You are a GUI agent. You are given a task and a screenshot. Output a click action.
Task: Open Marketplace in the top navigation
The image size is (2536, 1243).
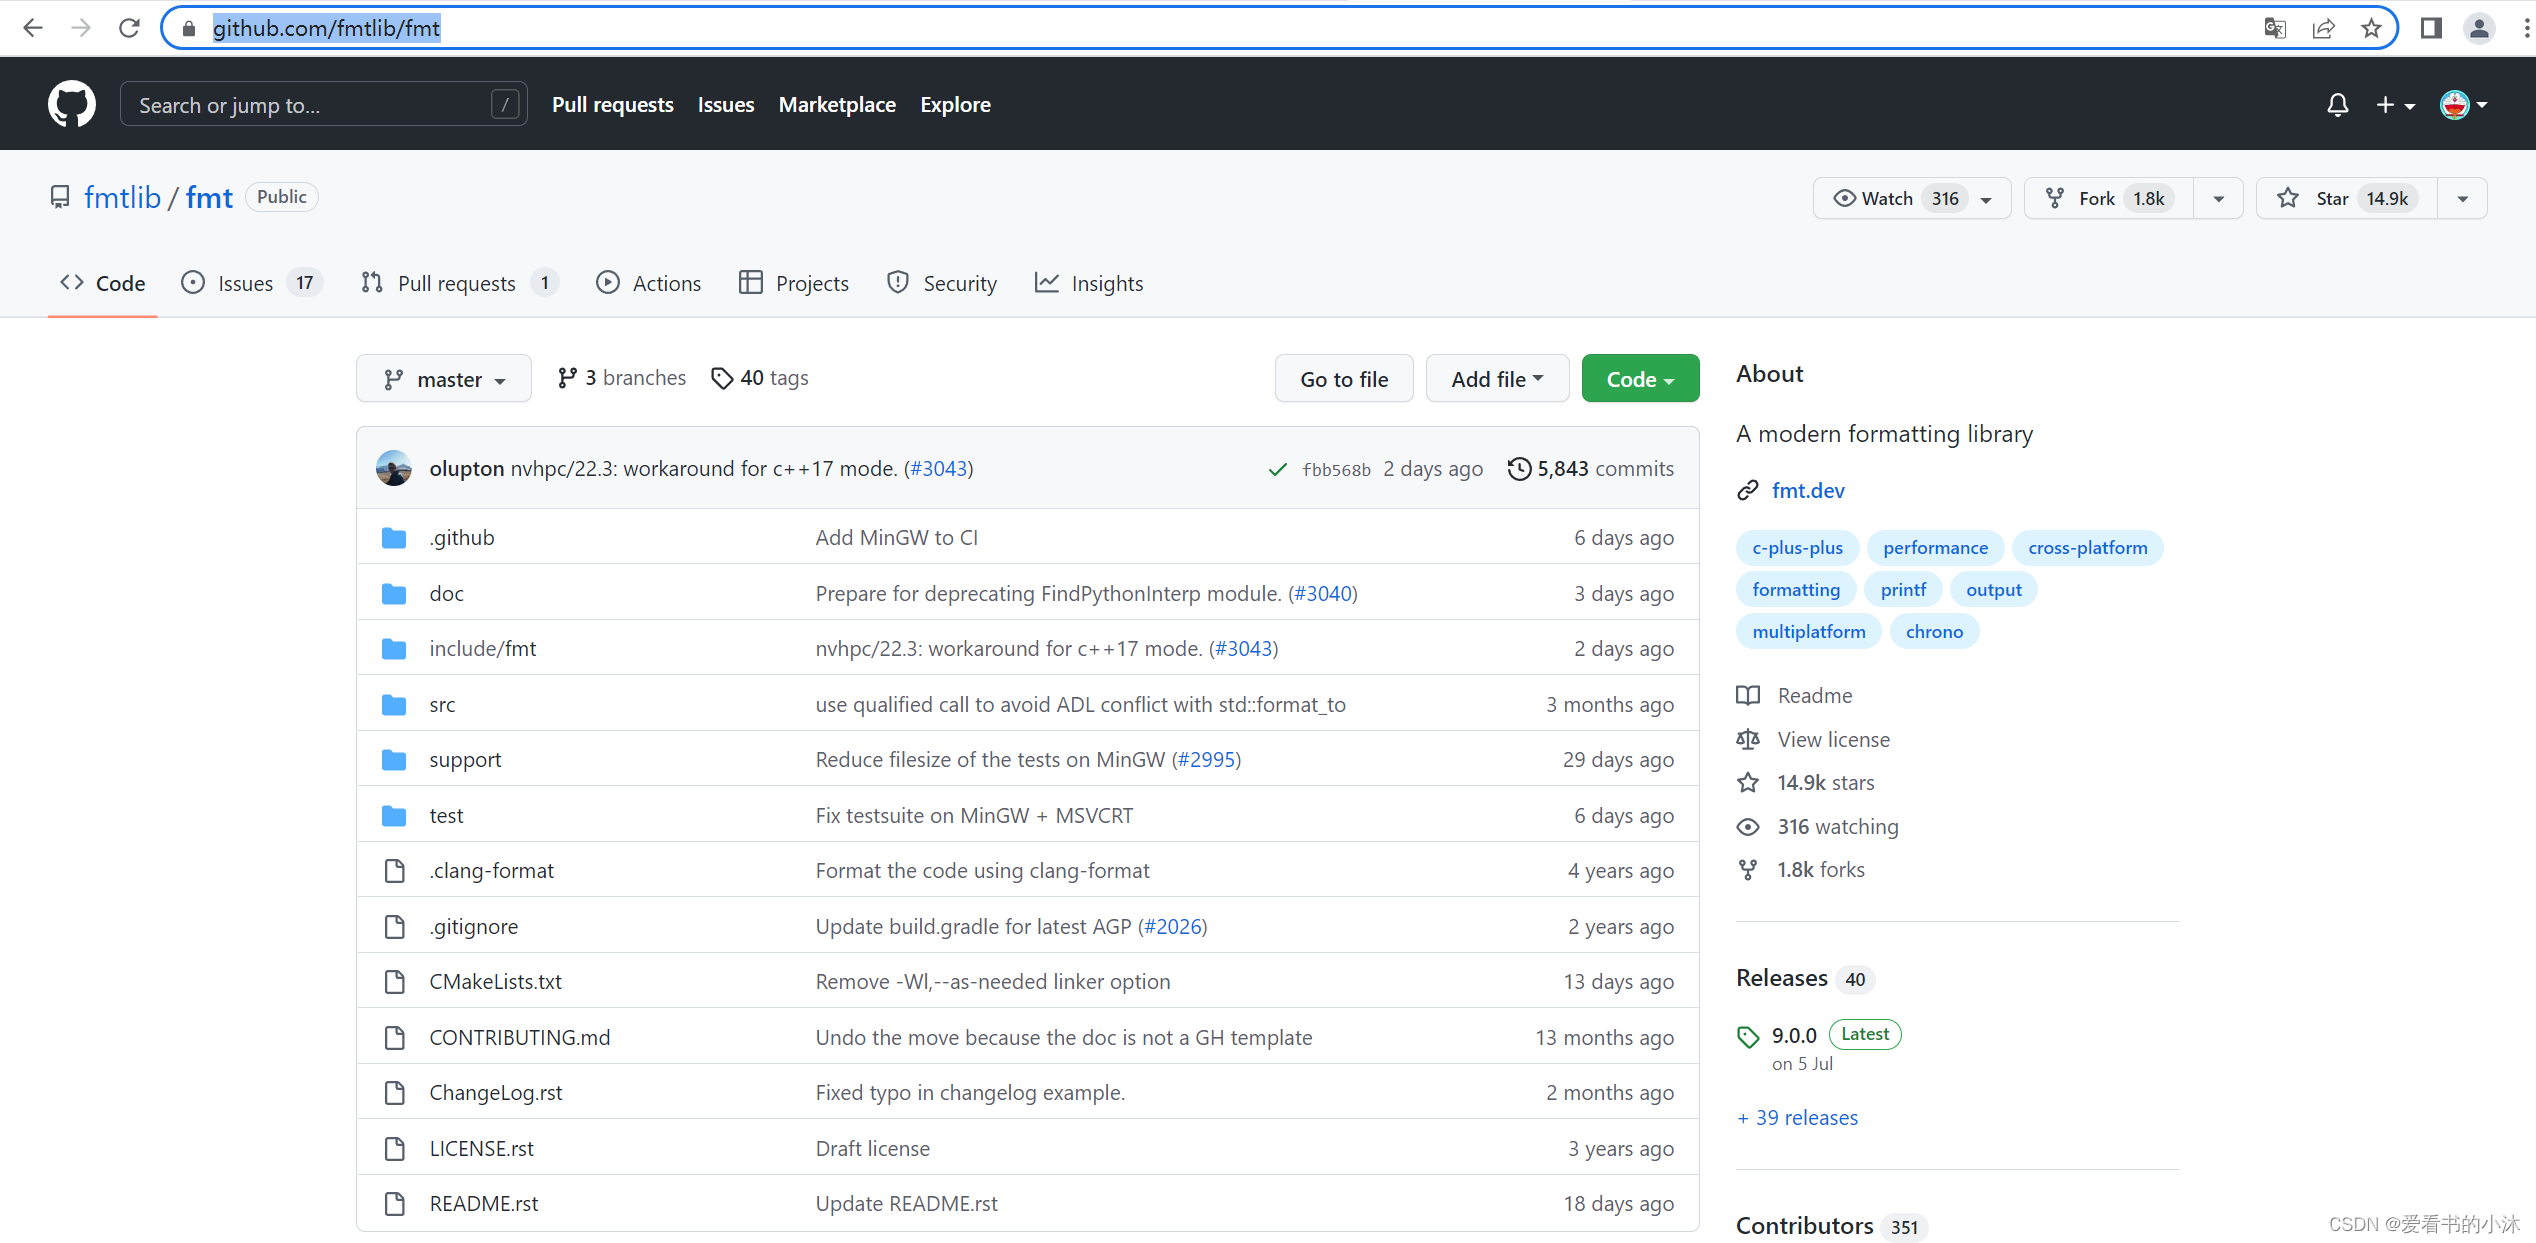837,104
